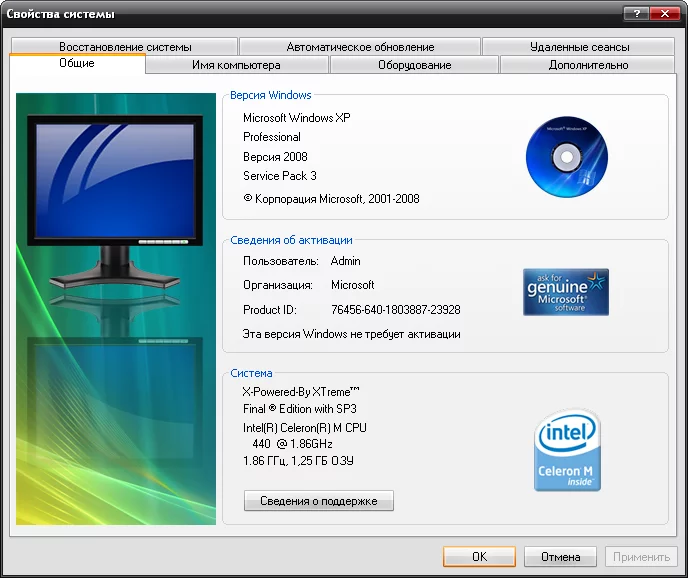This screenshot has width=688, height=578.
Task: Click the Корпорация Microsoft, 2001-2008 copyright line
Action: (x=331, y=199)
